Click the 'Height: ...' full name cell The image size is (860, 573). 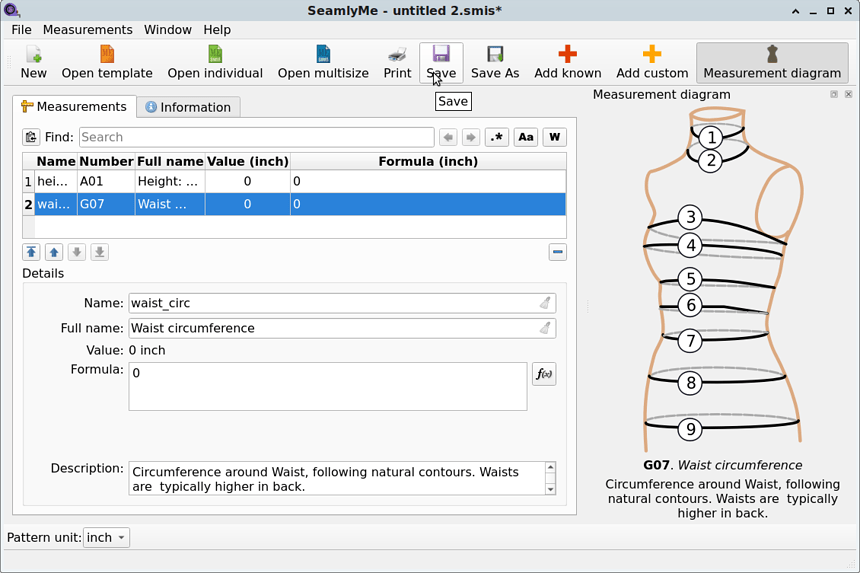pos(170,181)
